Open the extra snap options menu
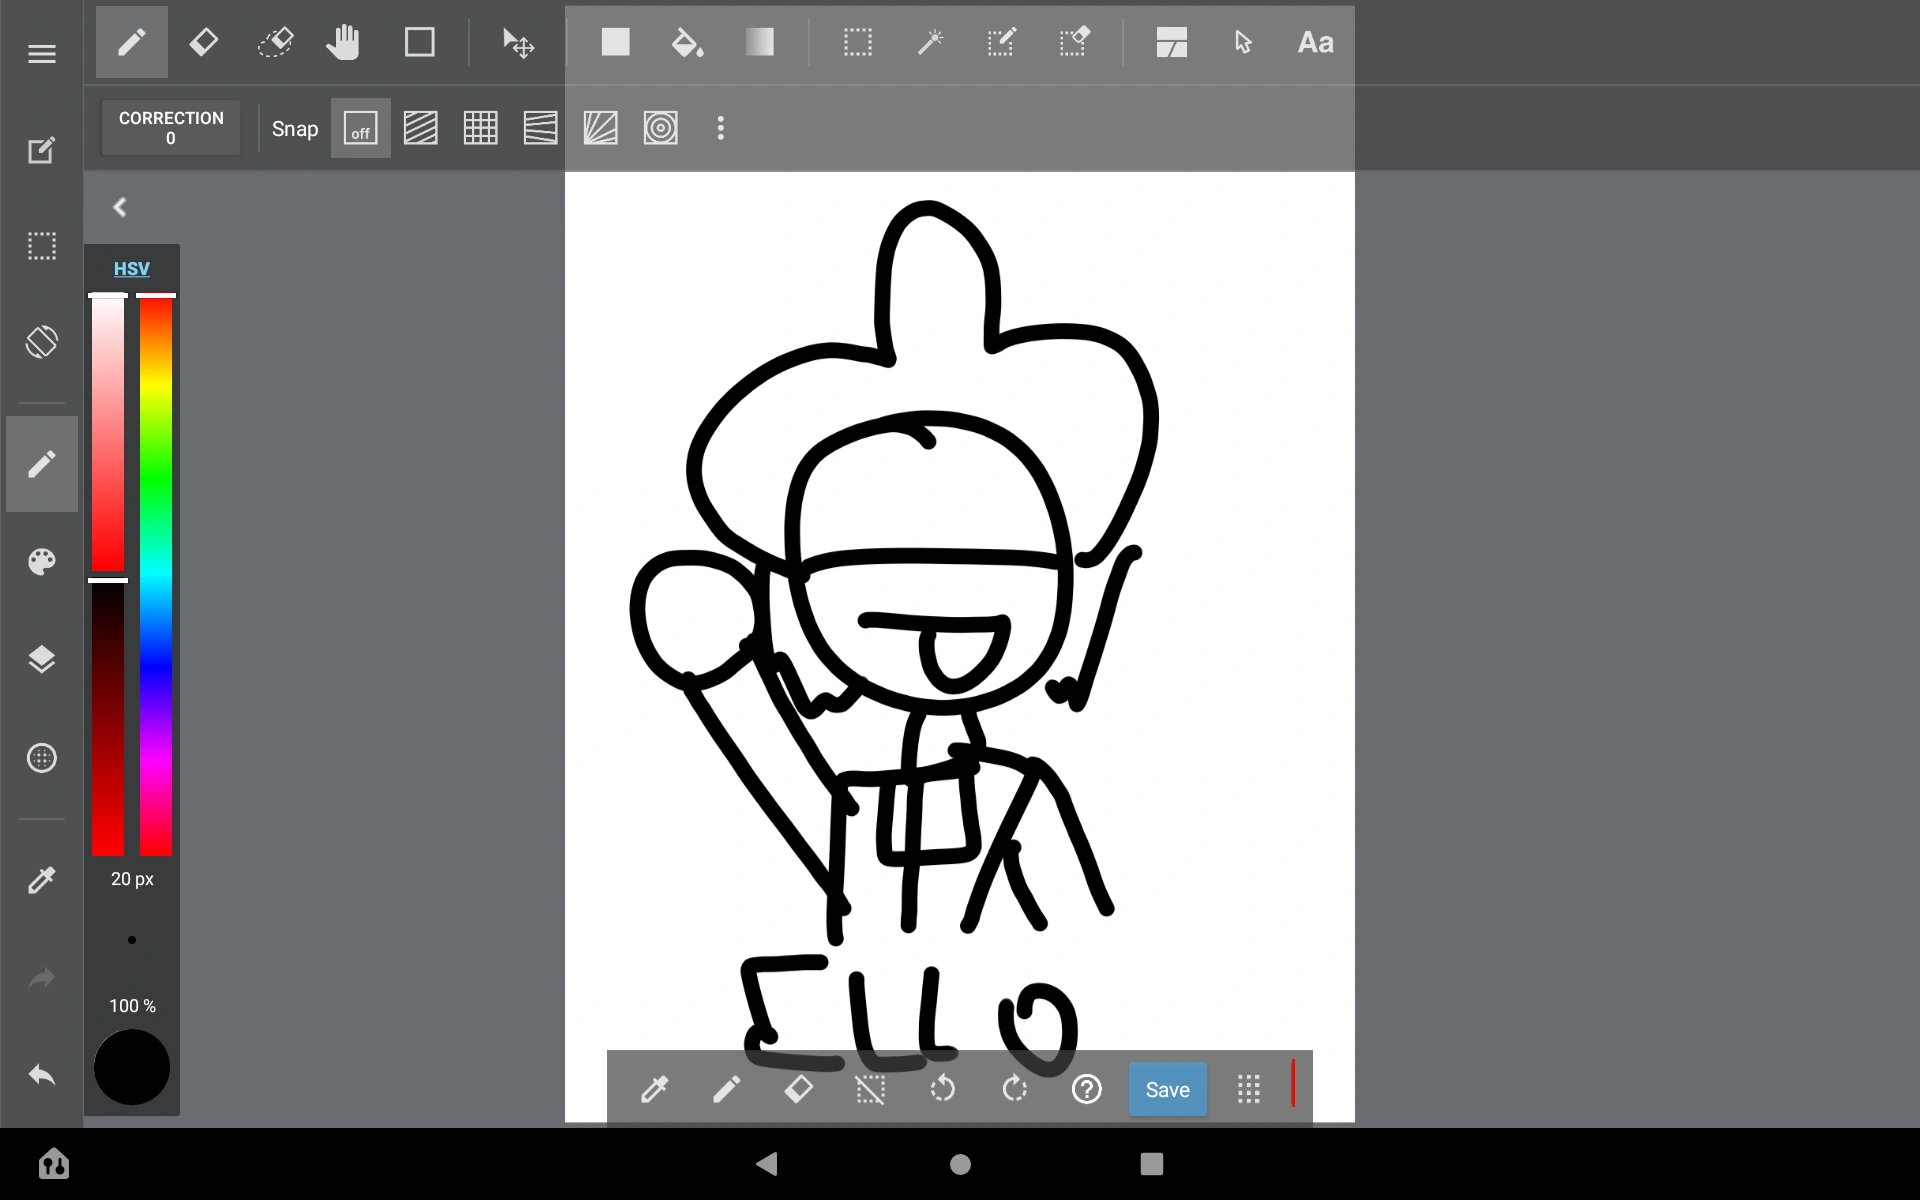 click(721, 128)
